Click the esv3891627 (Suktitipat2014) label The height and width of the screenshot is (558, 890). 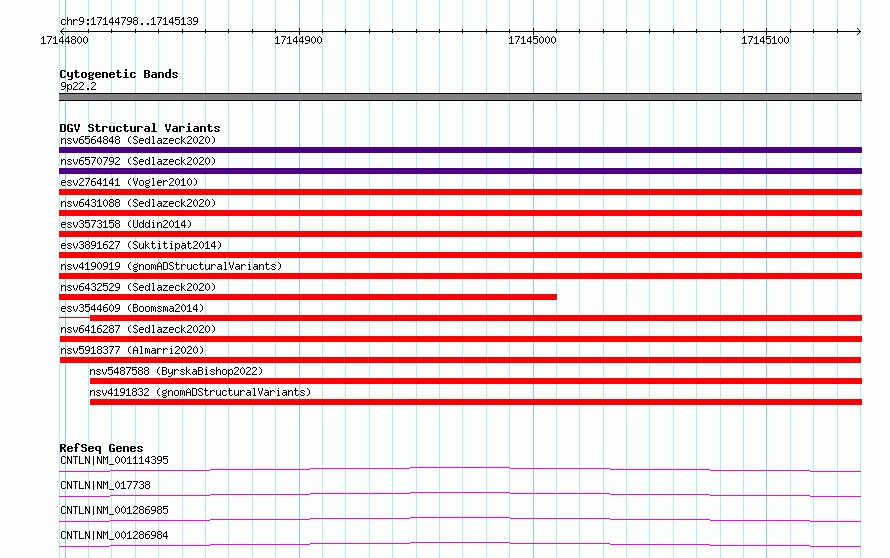[141, 245]
